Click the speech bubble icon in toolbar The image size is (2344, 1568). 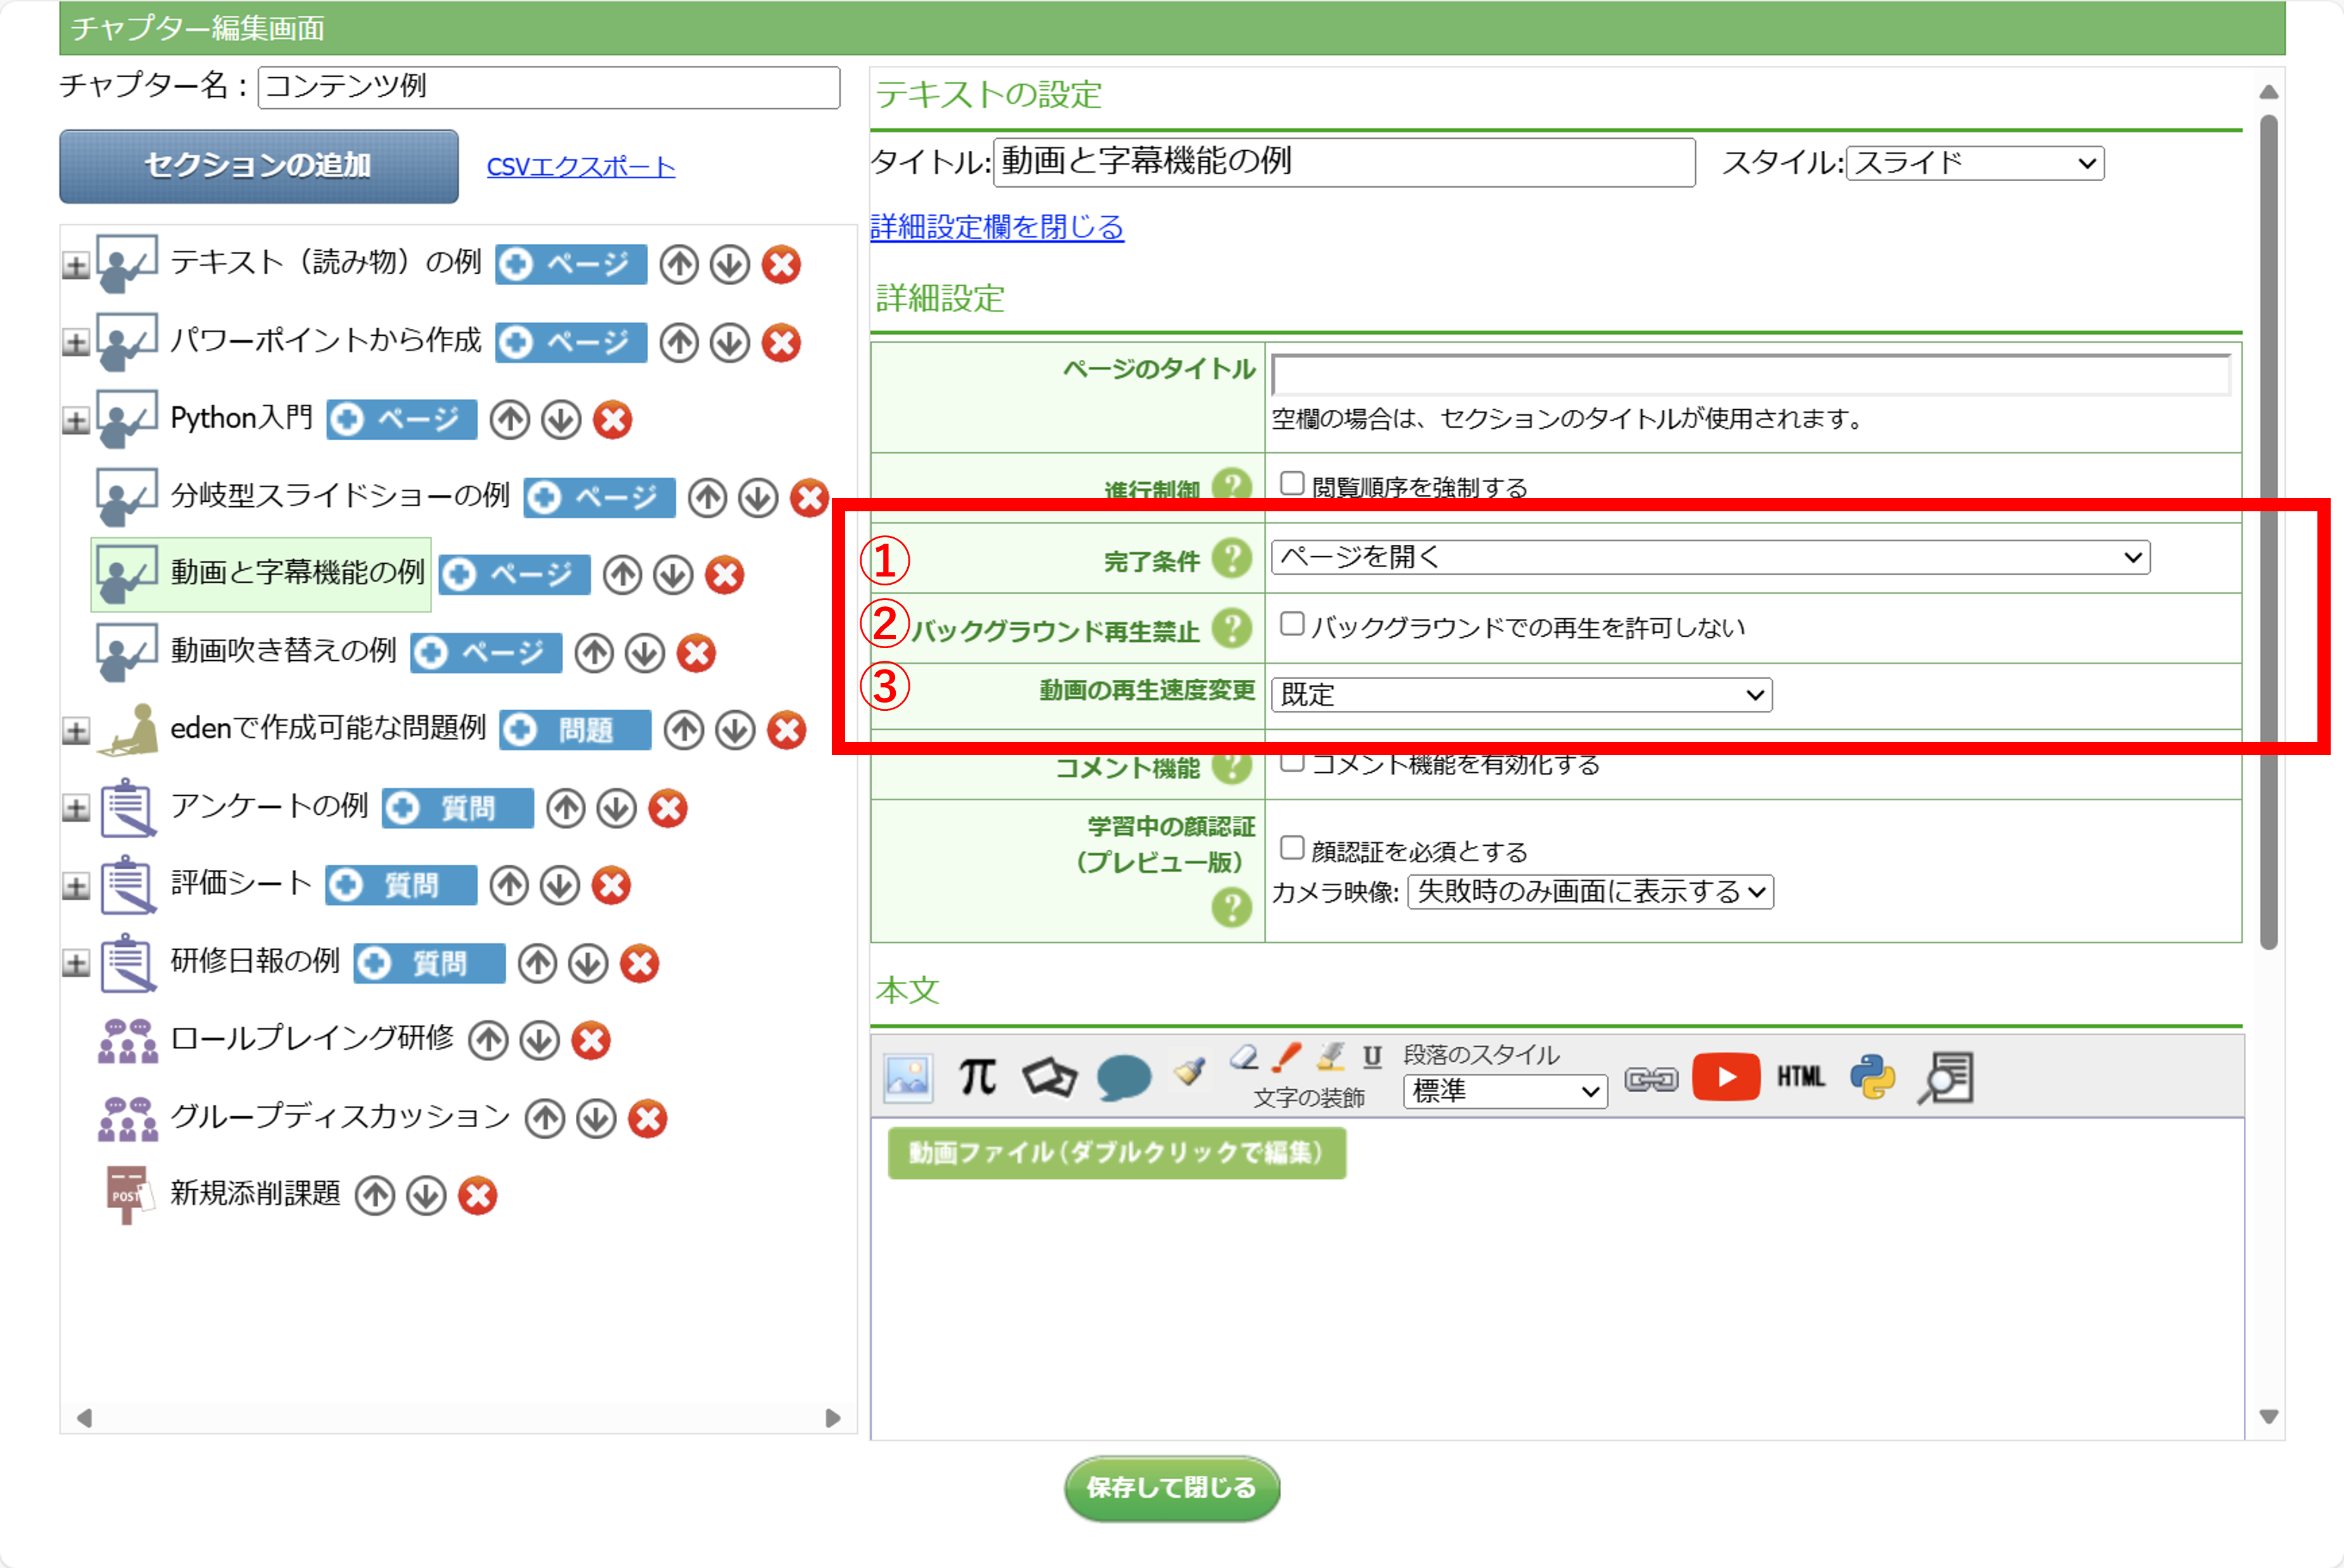coord(1123,1078)
